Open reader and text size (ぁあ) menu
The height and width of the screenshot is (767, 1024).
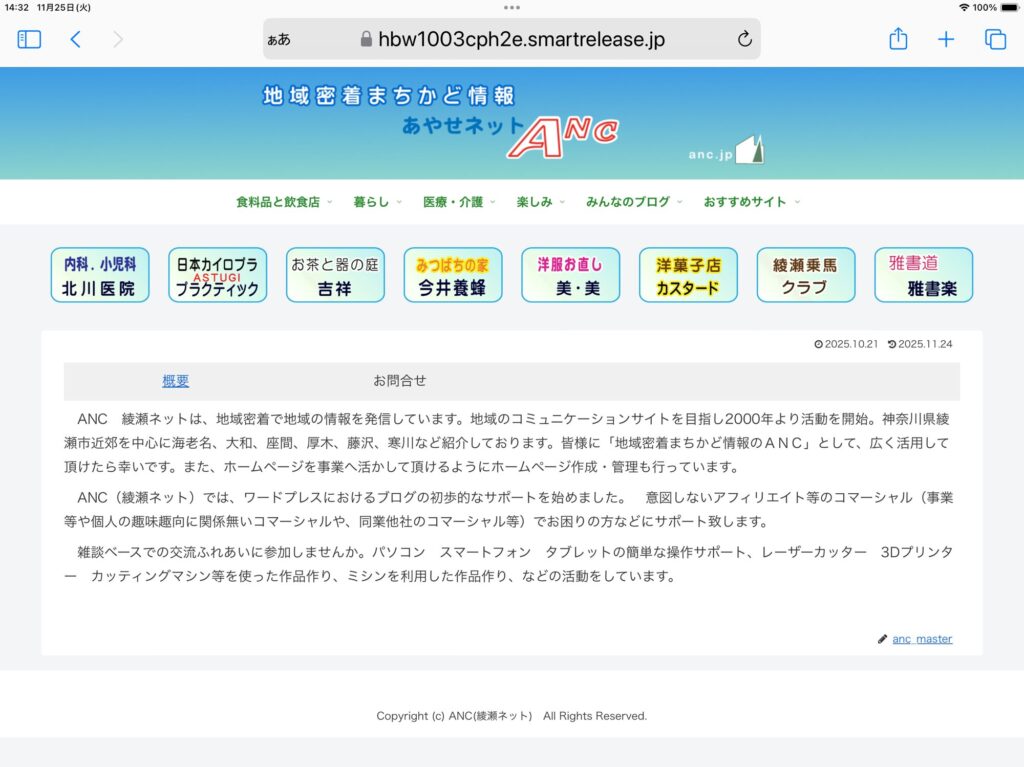pos(279,40)
